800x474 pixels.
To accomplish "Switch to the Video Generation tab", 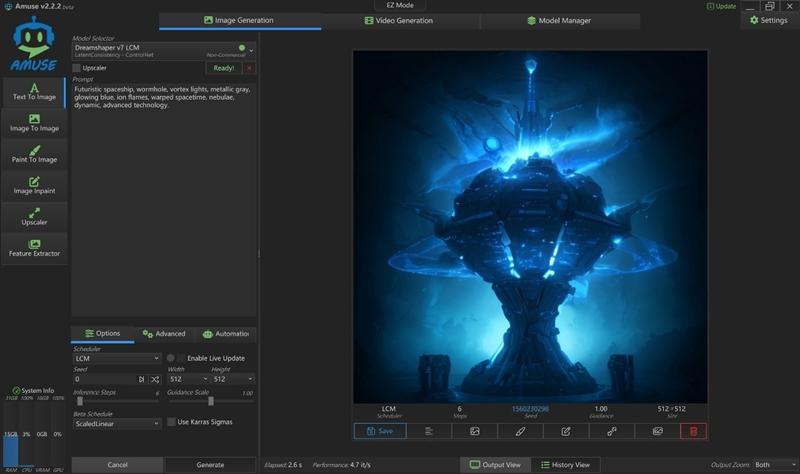I will click(x=398, y=20).
